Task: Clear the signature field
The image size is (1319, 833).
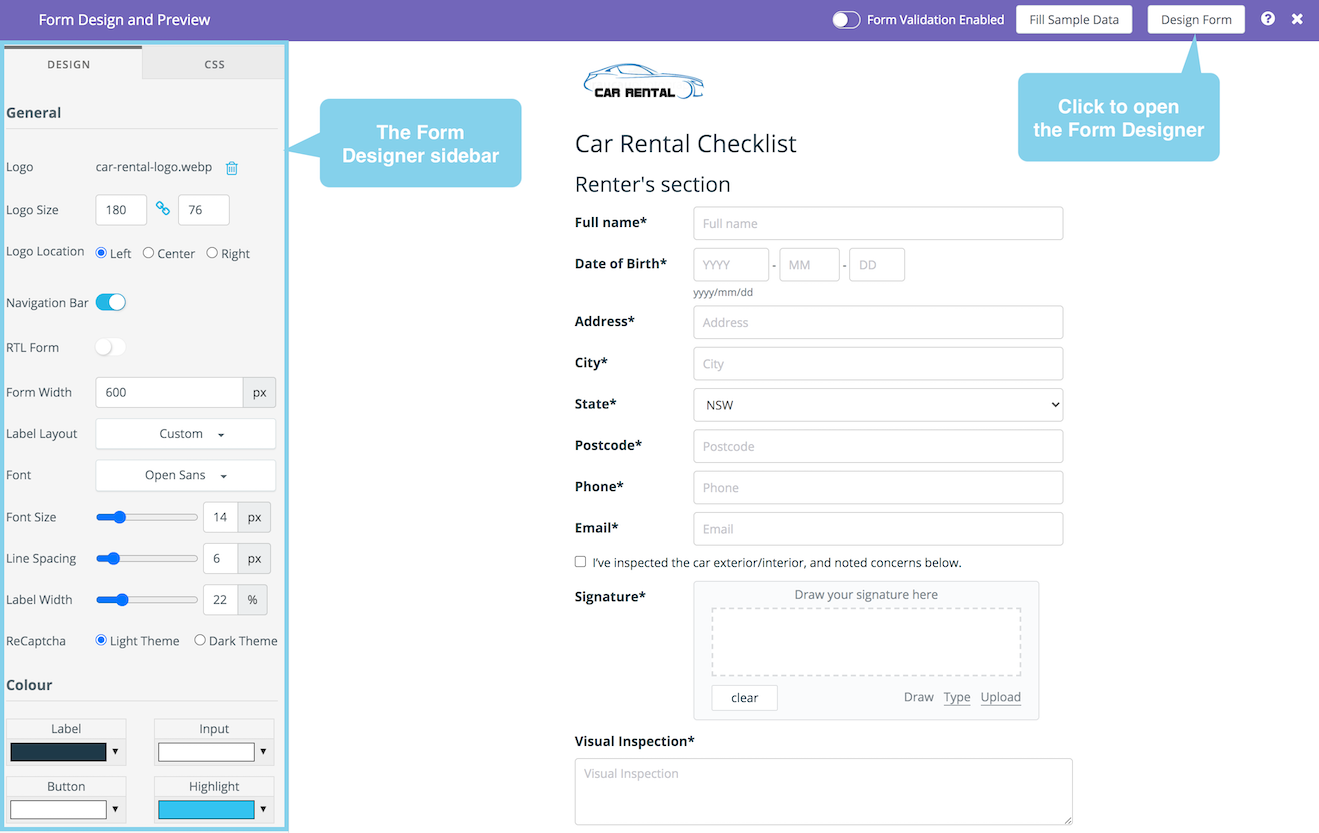Action: [x=744, y=697]
